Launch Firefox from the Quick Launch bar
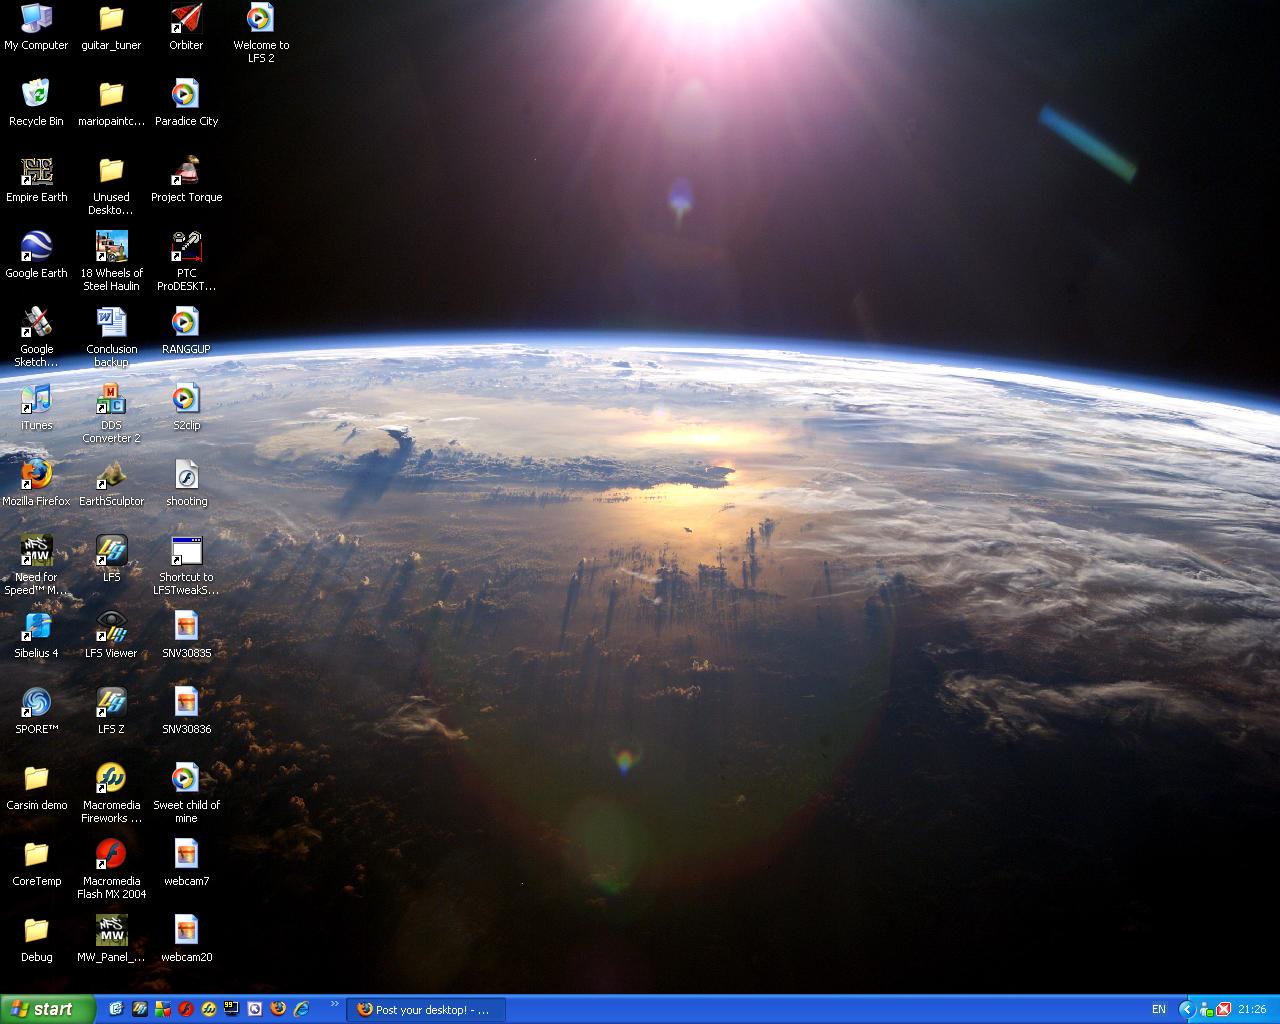 [x=278, y=1009]
